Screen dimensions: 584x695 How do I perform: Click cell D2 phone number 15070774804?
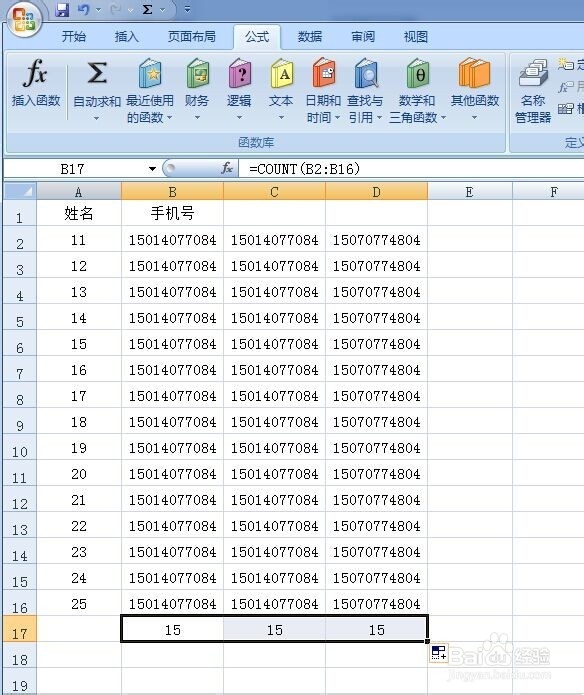point(377,239)
